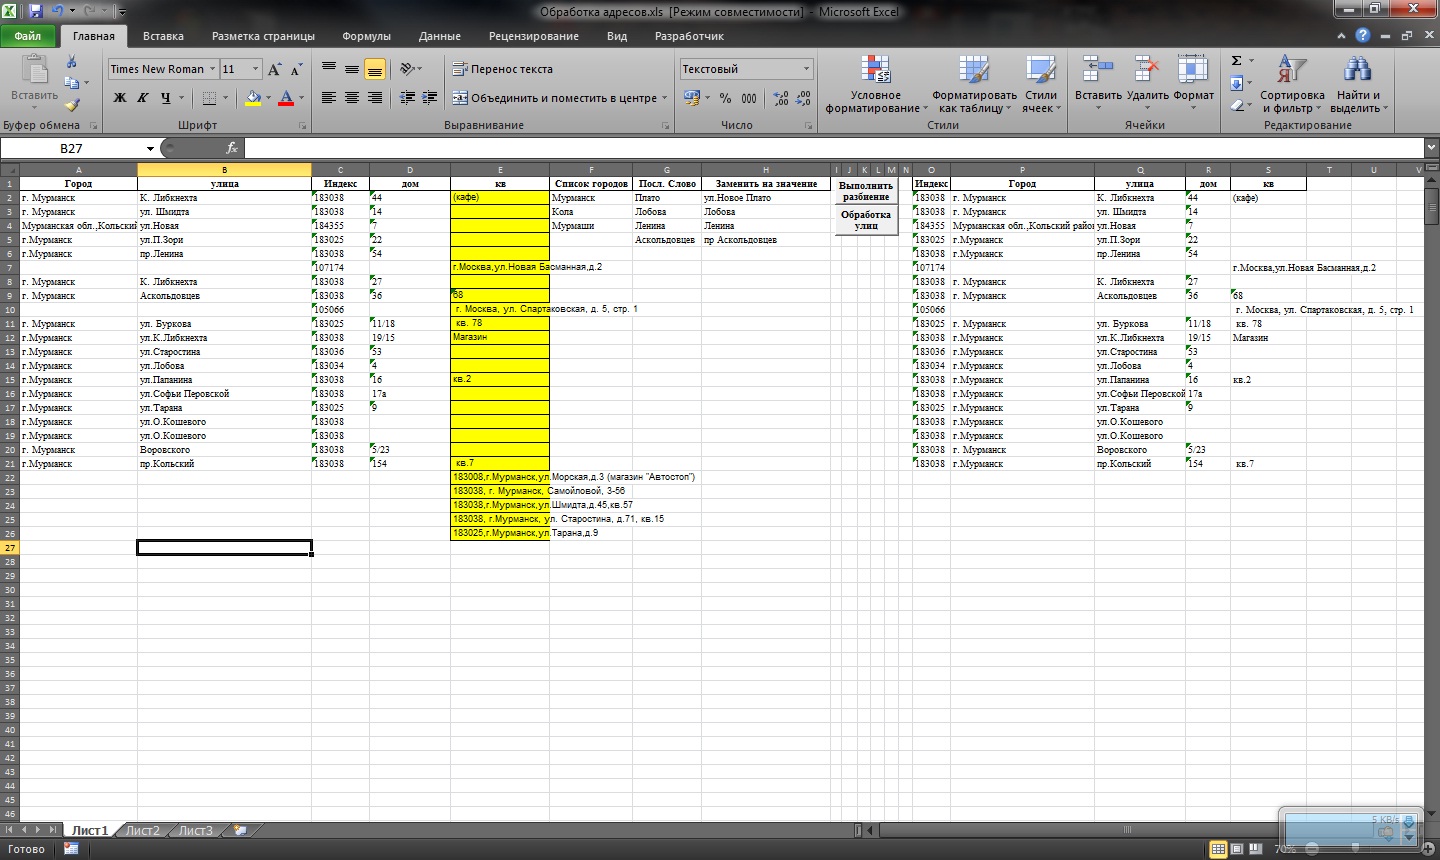Open the Стили ячеек gallery
The height and width of the screenshot is (860, 1440).
pos(1041,84)
